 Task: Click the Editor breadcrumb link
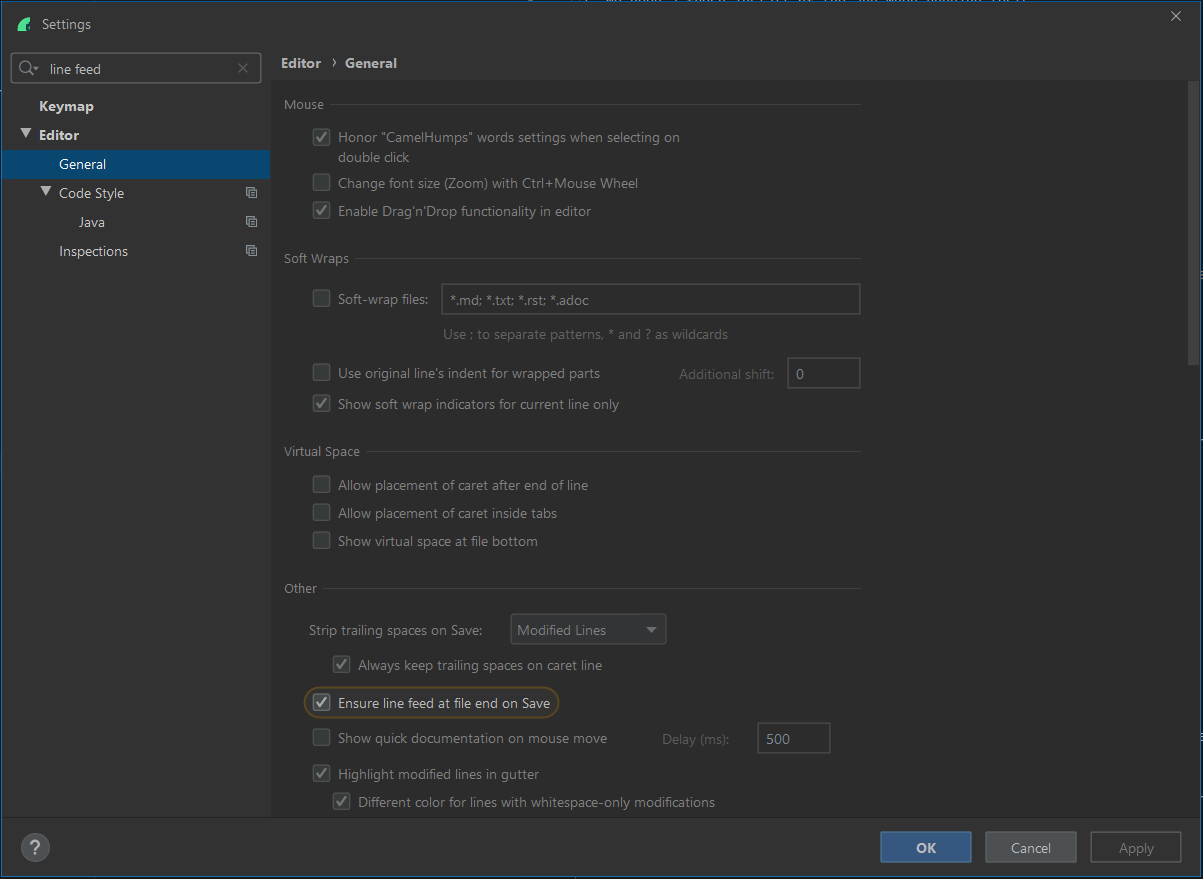pyautogui.click(x=301, y=63)
